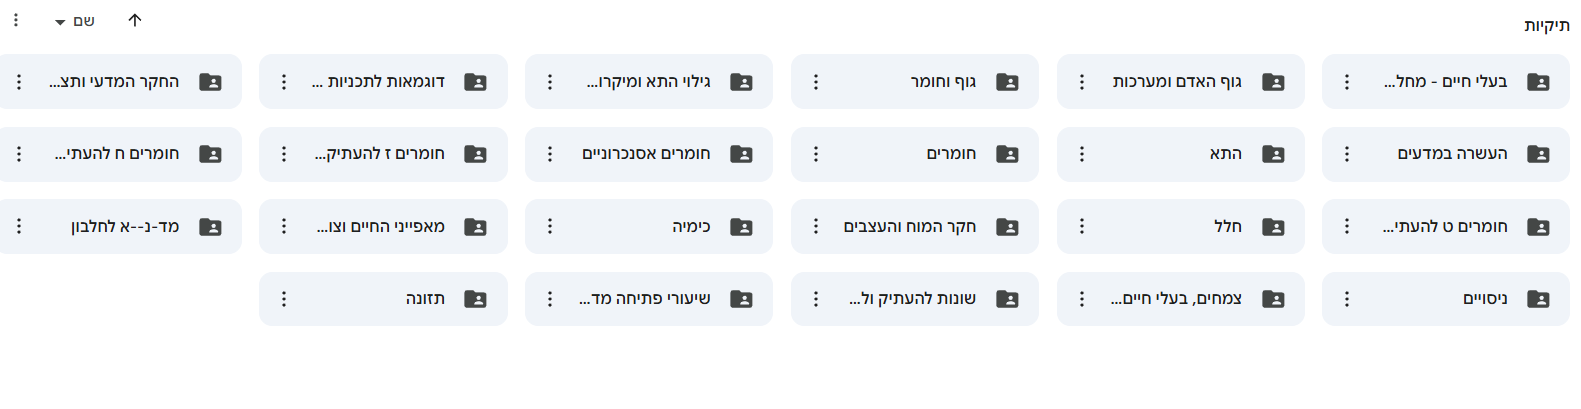The height and width of the screenshot is (409, 1581).
Task: Open the three-dot menu for חקר המוח והעצבים
Action: pyautogui.click(x=816, y=227)
